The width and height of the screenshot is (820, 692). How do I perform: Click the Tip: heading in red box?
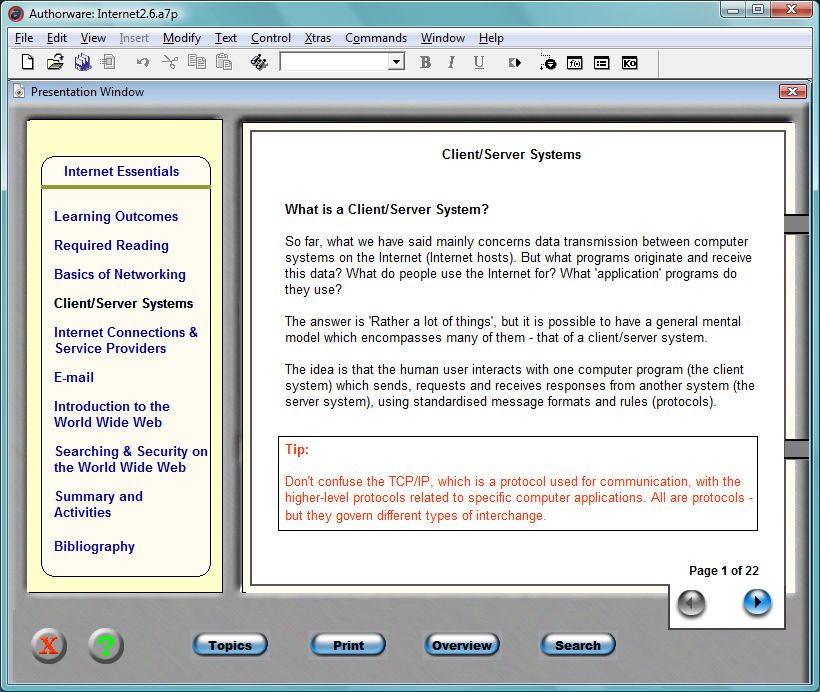(x=297, y=449)
